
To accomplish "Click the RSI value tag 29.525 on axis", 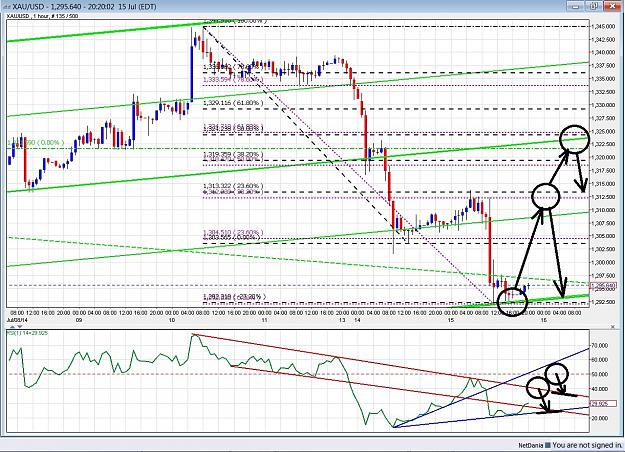I will pos(603,403).
